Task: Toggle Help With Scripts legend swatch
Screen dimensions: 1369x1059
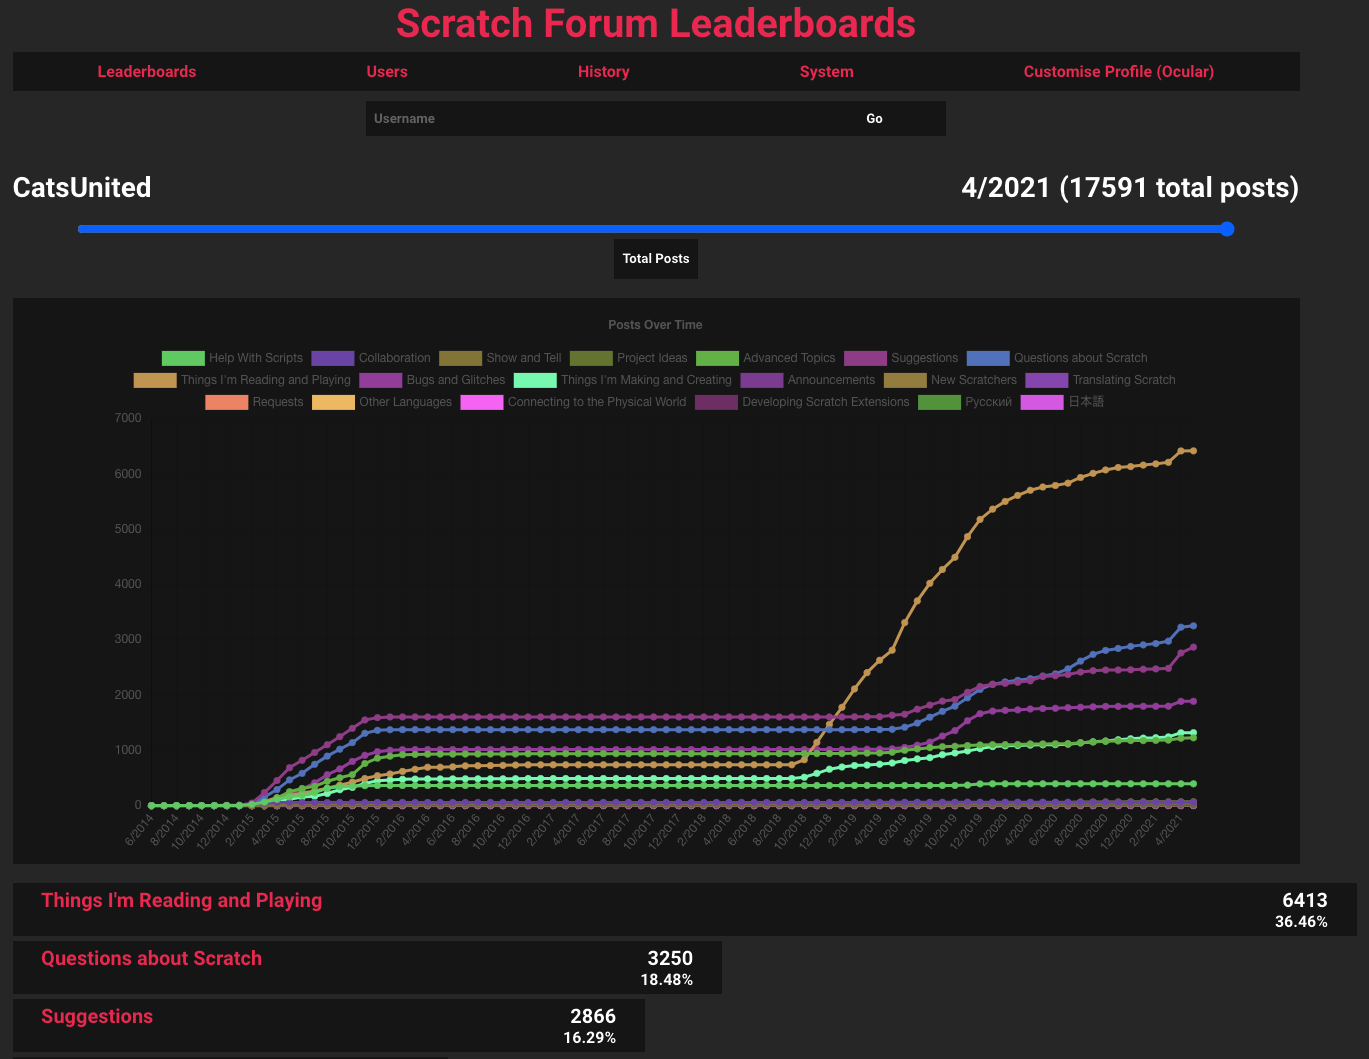Action: (x=183, y=358)
